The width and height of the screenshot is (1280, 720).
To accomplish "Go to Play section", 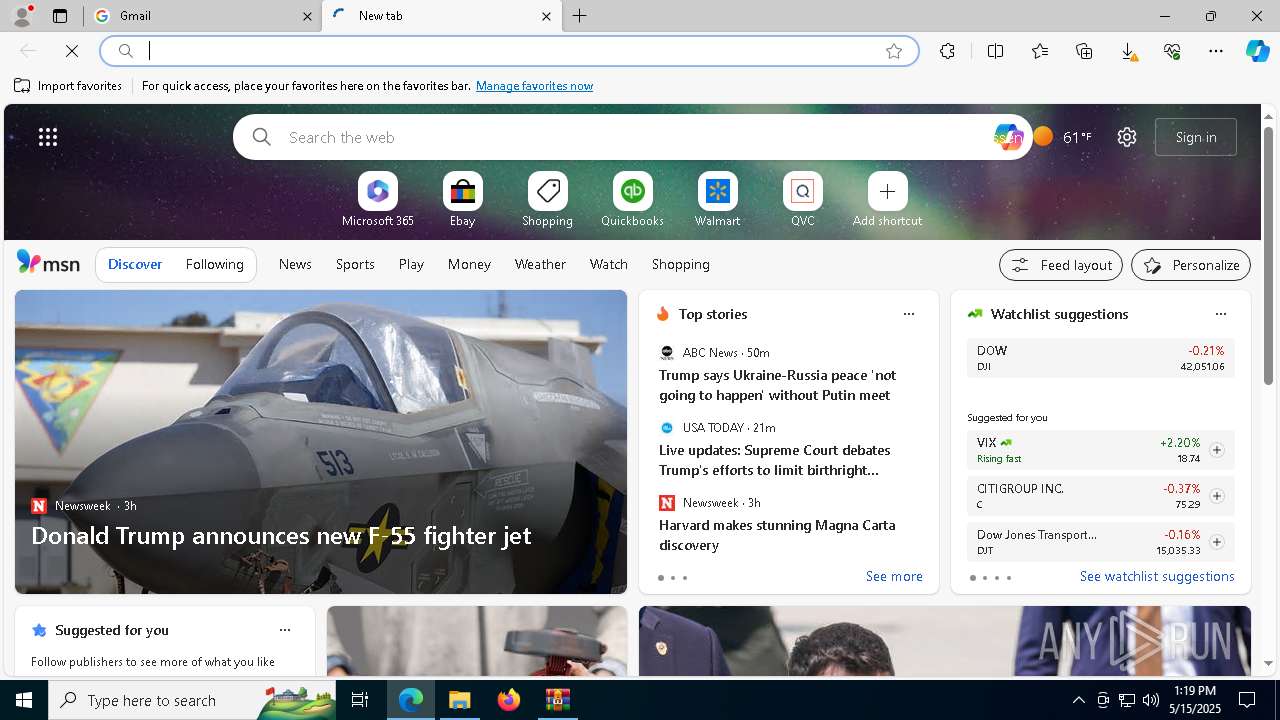I will (x=411, y=264).
